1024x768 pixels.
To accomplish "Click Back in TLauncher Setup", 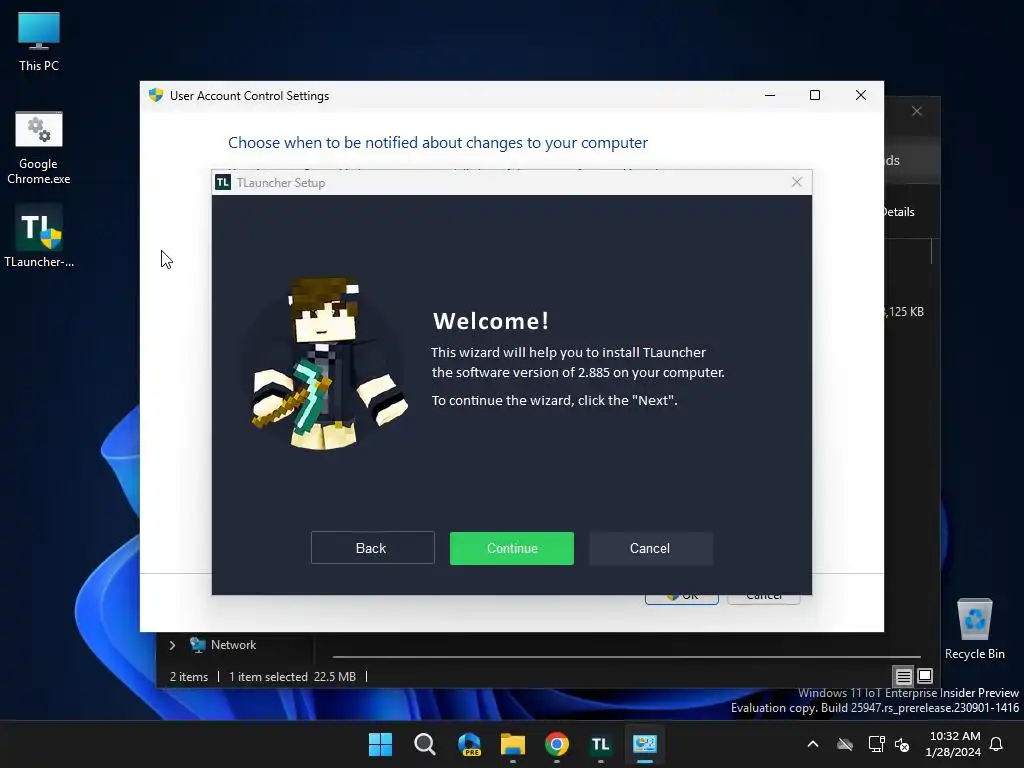I will point(372,548).
